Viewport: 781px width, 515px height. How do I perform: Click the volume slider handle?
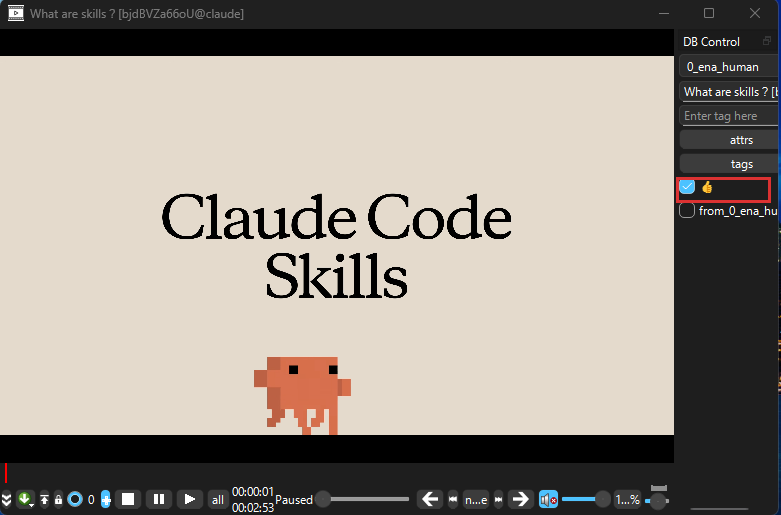[602, 499]
